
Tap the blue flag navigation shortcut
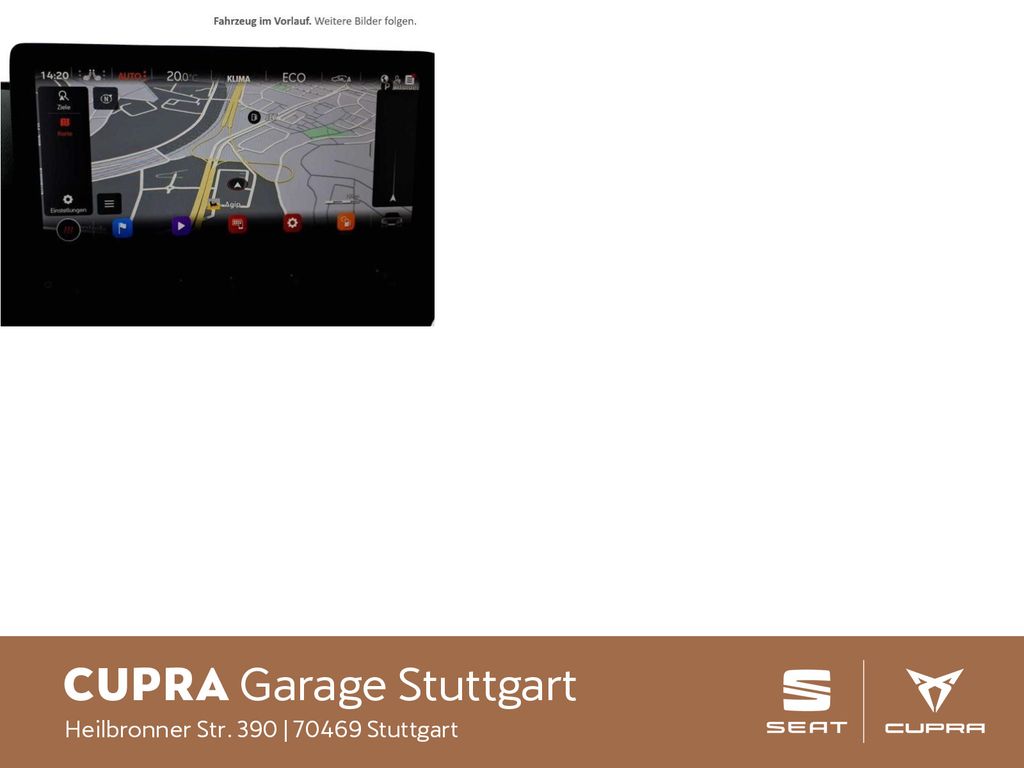click(122, 227)
